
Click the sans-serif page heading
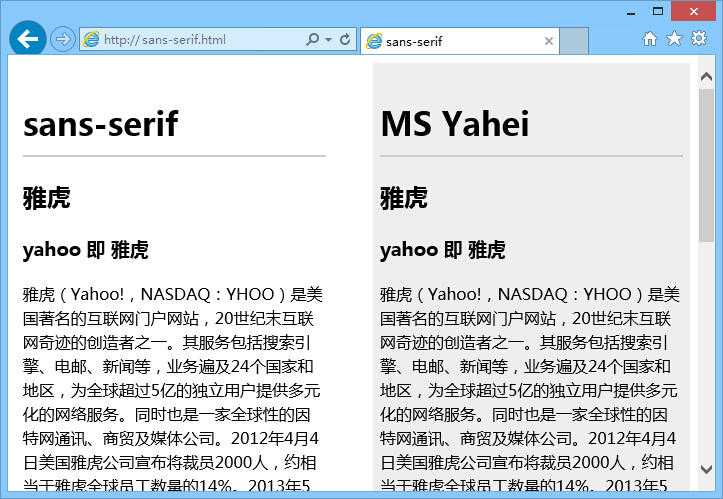tap(101, 124)
